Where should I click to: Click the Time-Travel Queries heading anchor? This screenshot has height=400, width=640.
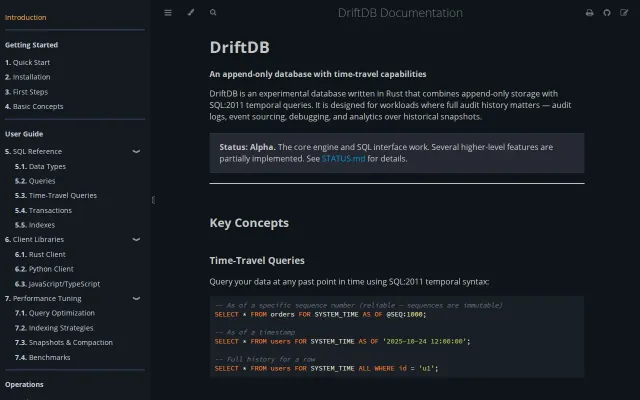pos(257,260)
